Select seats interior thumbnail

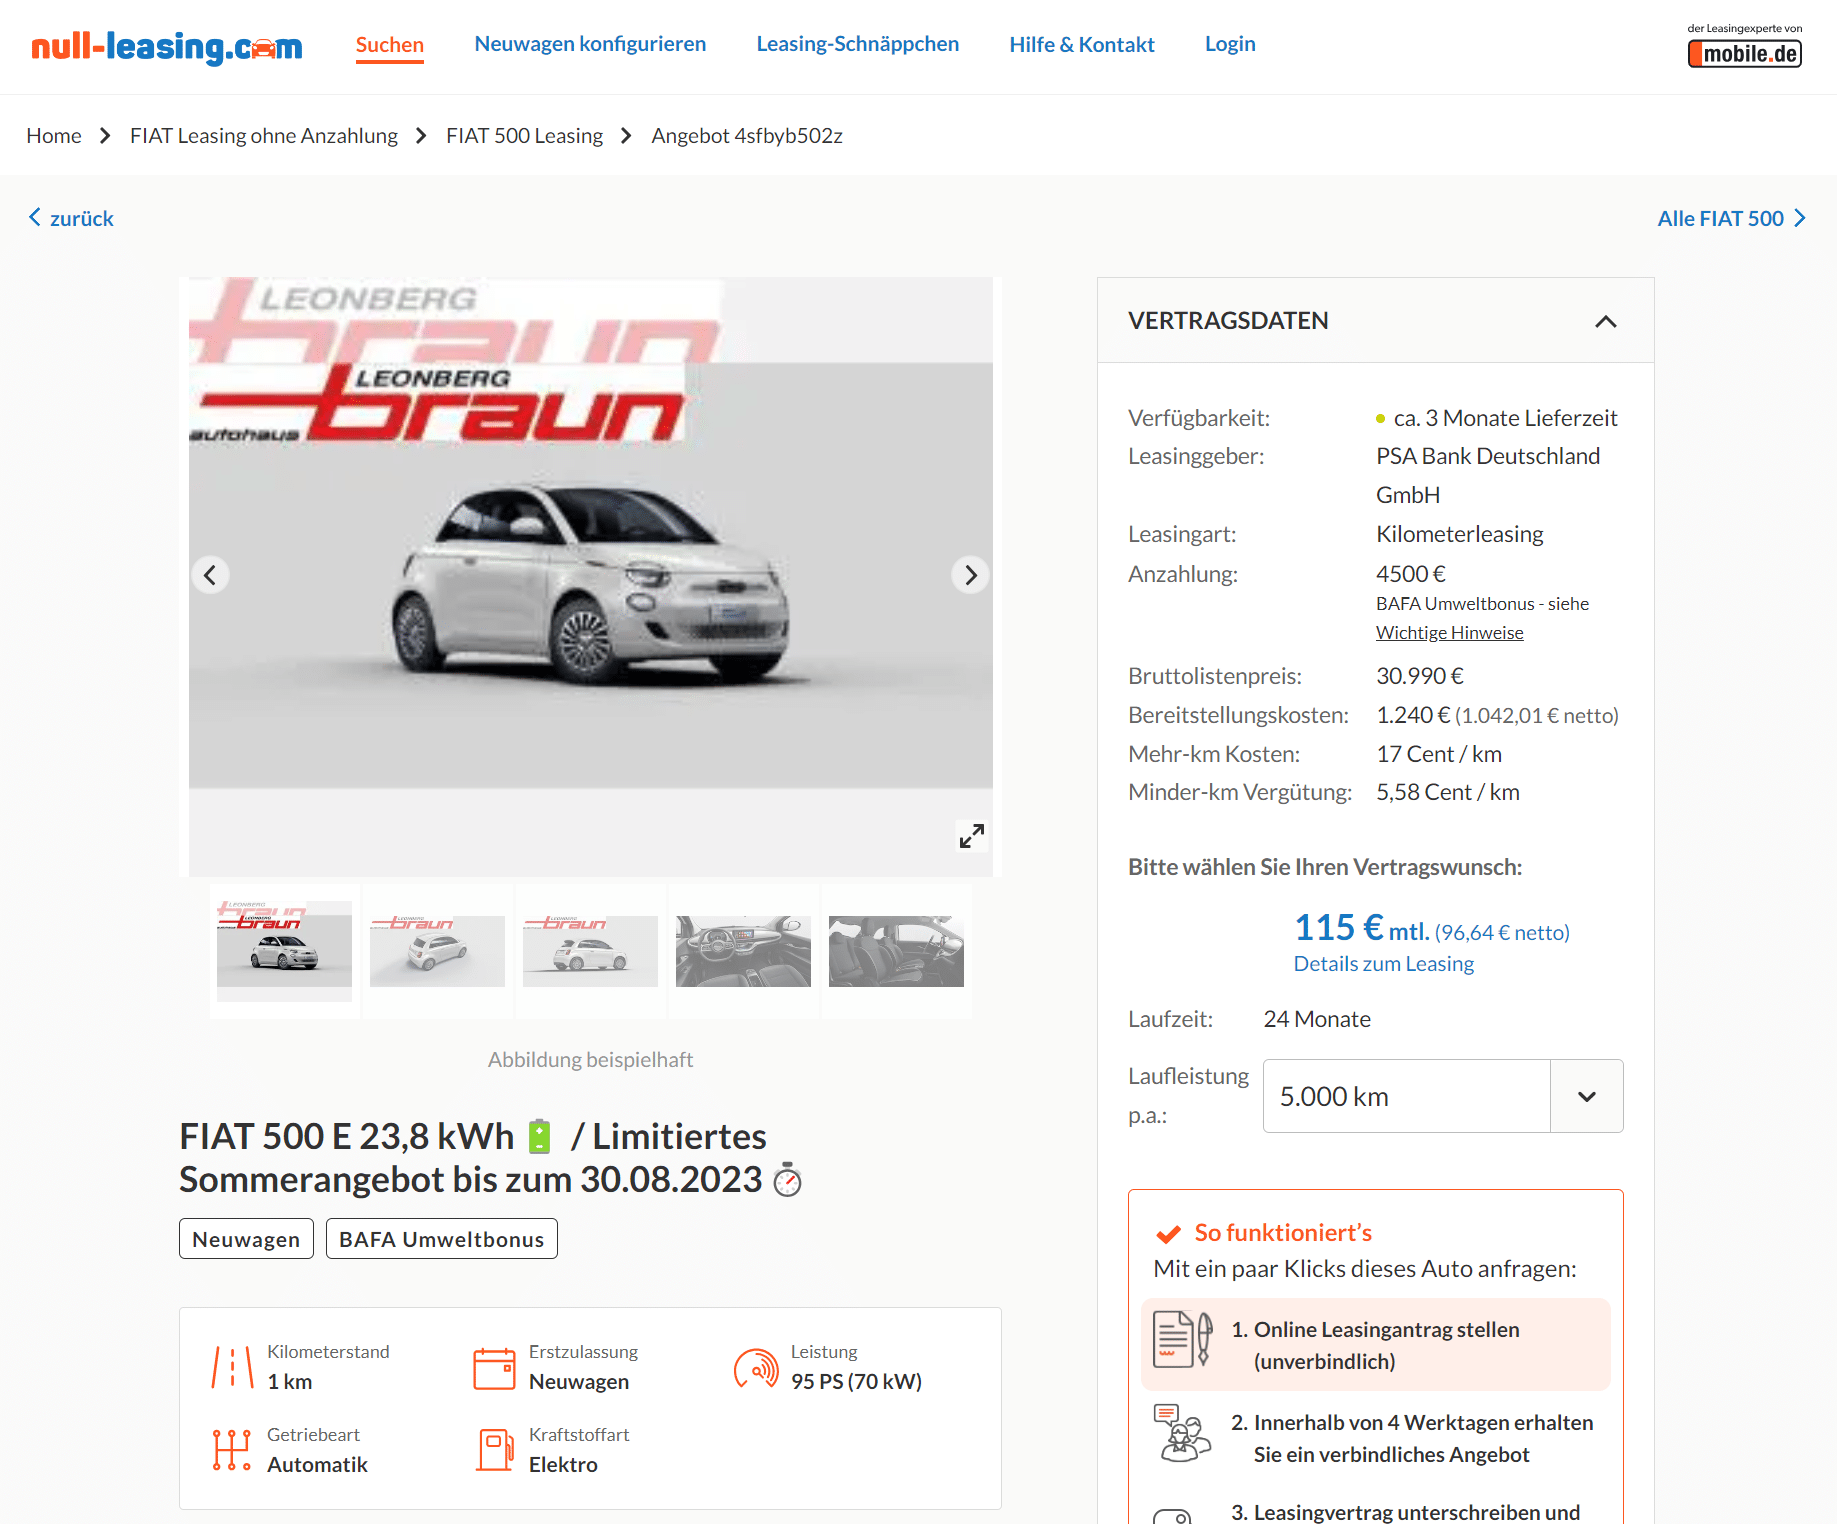896,951
